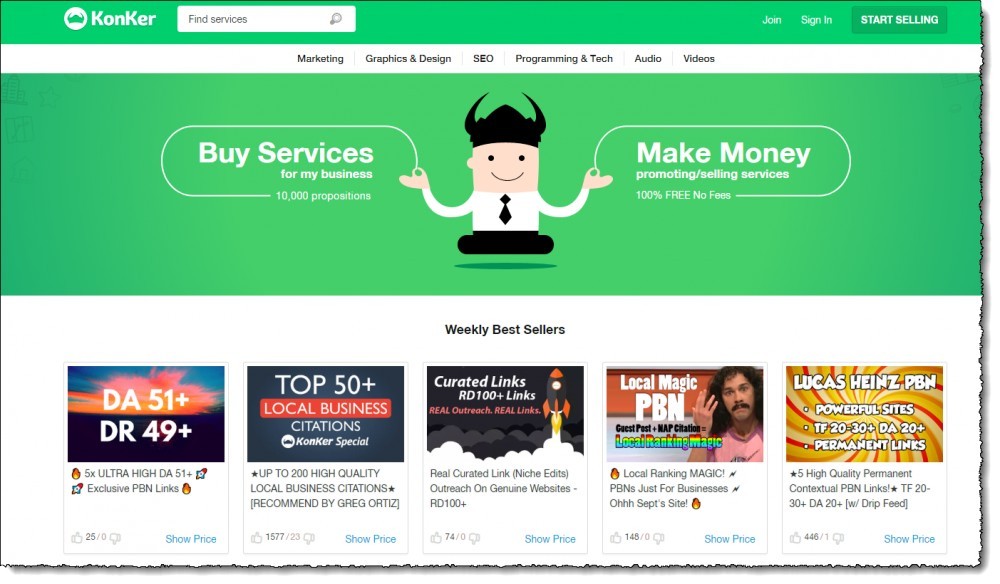The width and height of the screenshot is (1000, 584).
Task: Thumbs down the Lucas Heinz PBN listing
Action: [x=838, y=539]
